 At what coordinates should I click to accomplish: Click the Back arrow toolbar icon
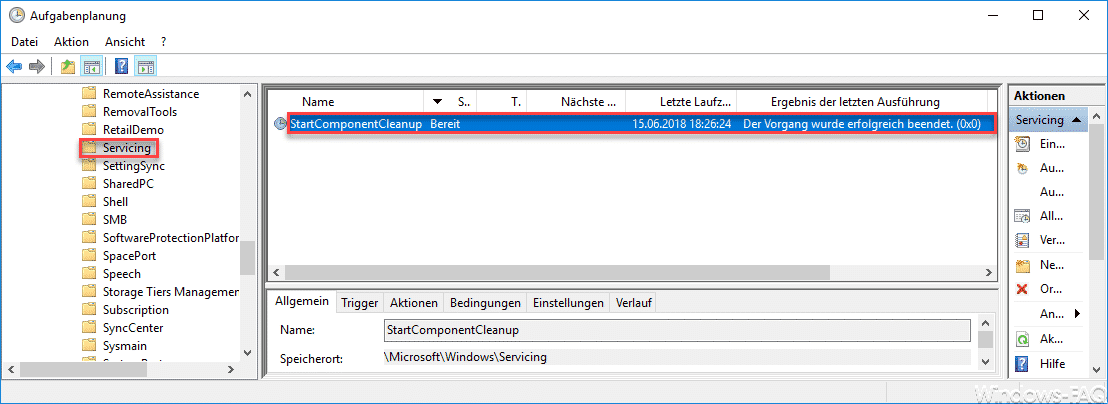click(x=13, y=67)
